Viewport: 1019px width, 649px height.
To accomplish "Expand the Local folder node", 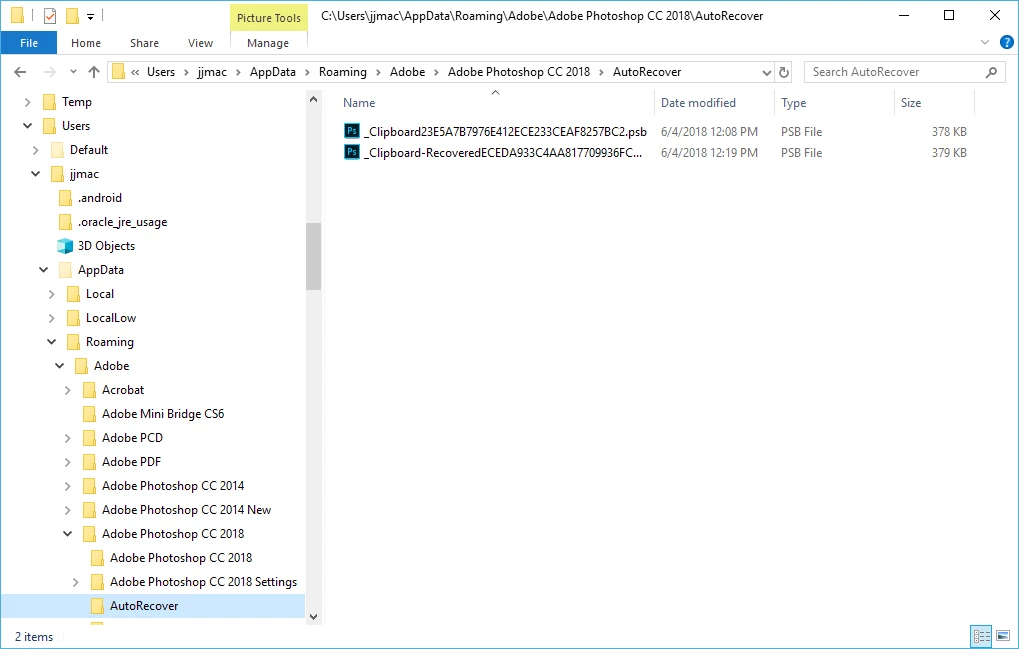I will coord(51,294).
